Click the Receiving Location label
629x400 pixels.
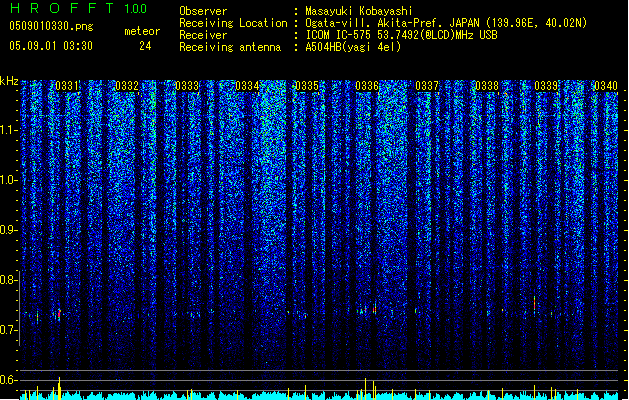pos(233,23)
